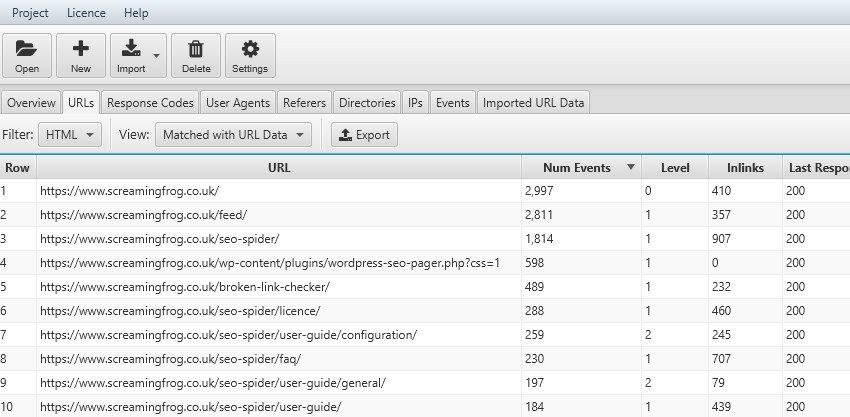Viewport: 850px width, 417px height.
Task: Switch to the IPs tab
Action: (x=415, y=102)
